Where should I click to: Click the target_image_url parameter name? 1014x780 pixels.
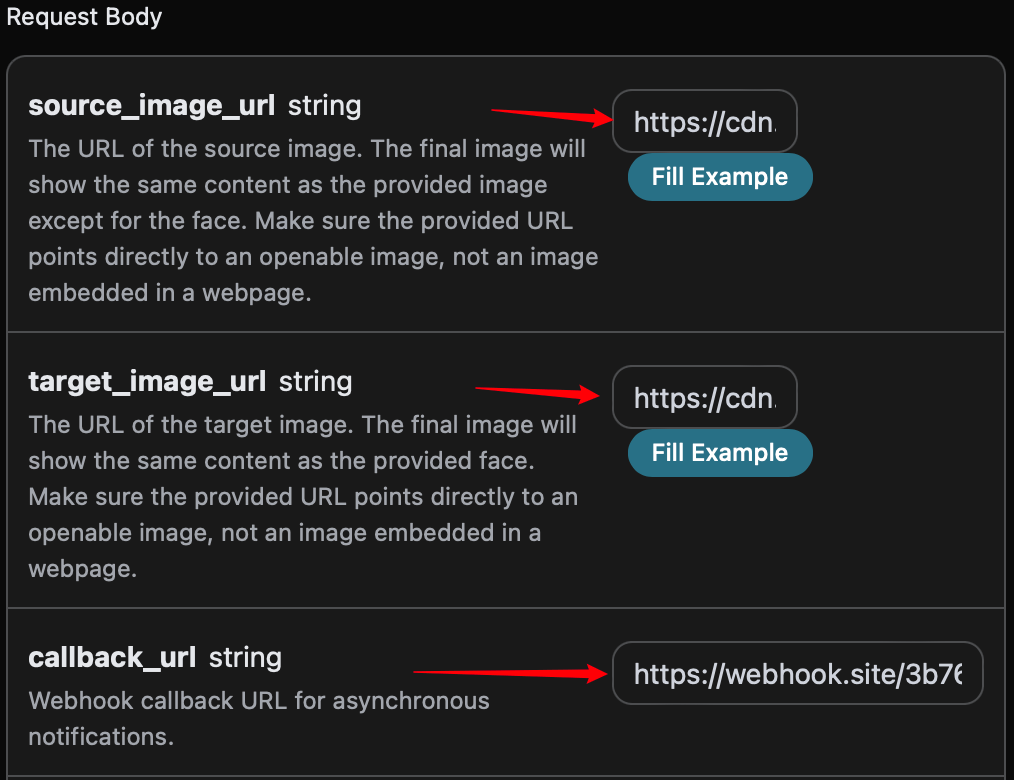(x=147, y=382)
